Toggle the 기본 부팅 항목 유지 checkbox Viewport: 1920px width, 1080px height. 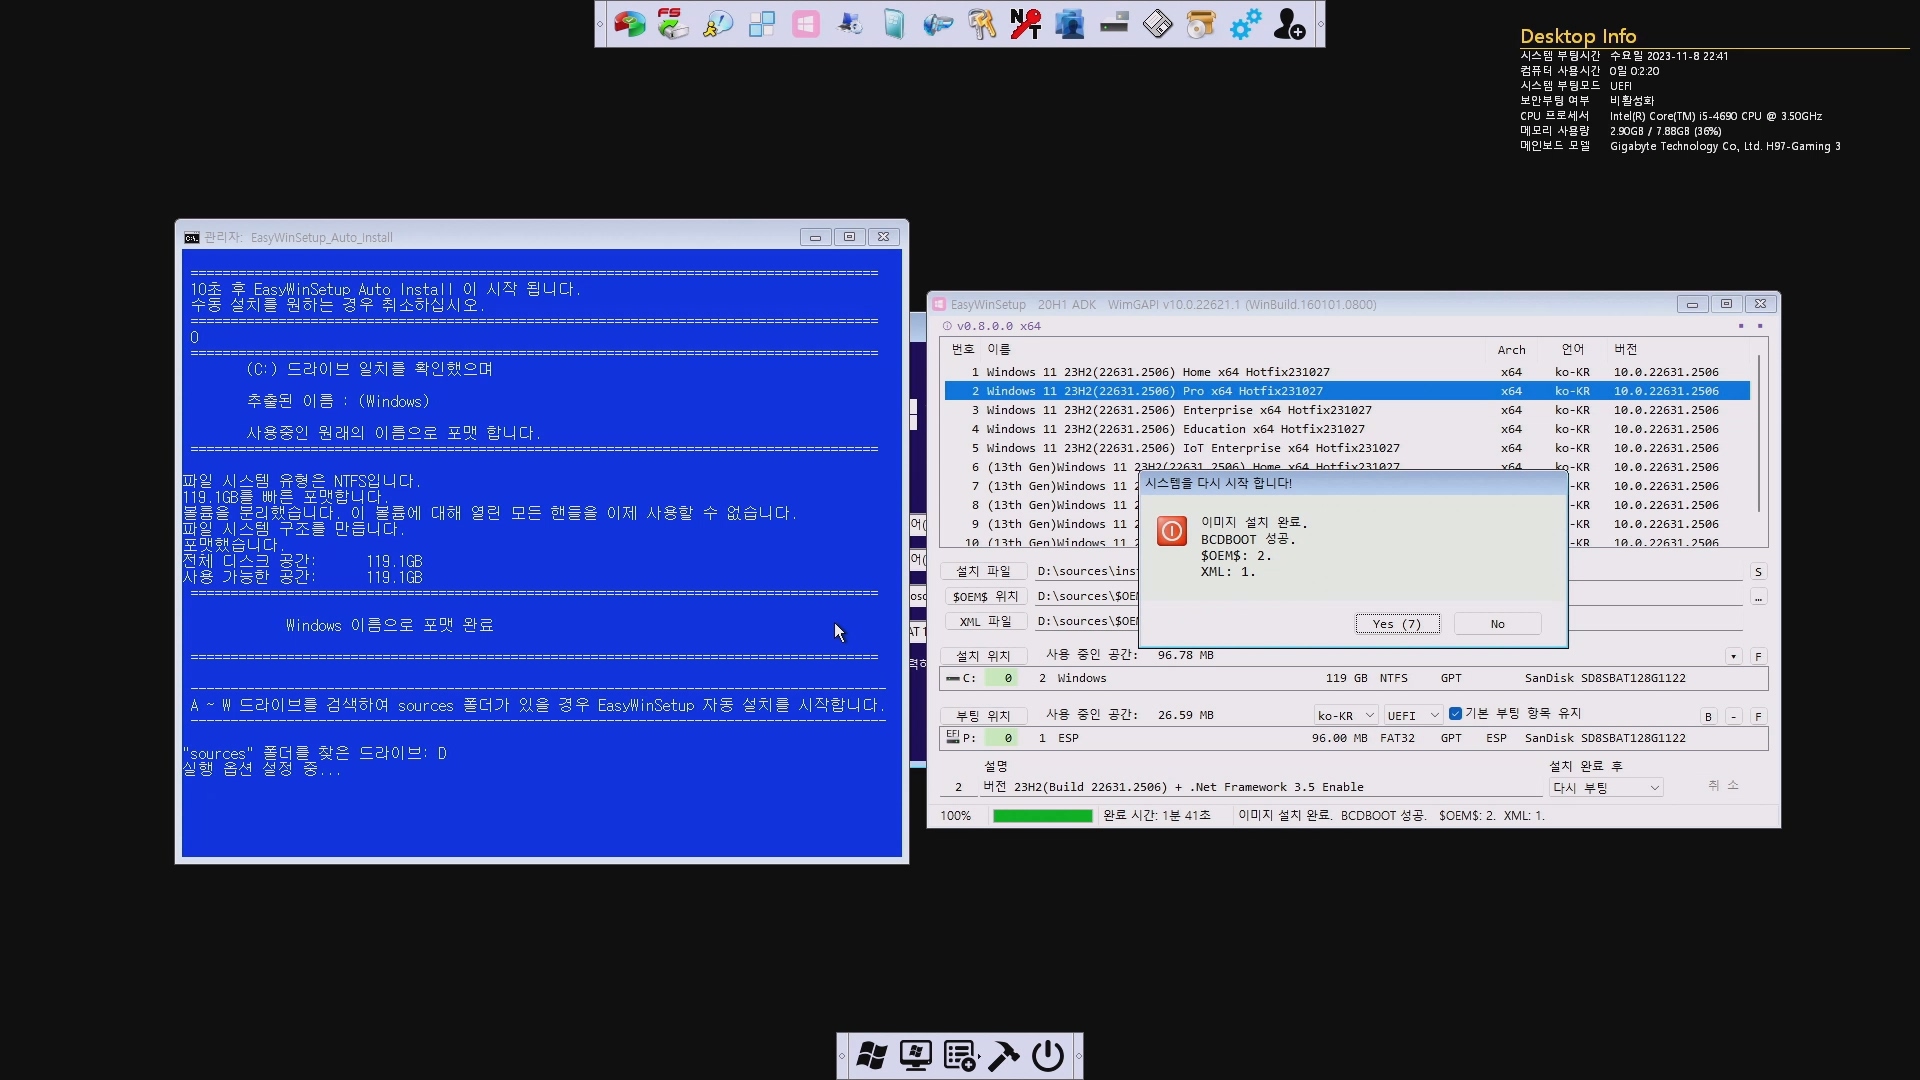(x=1455, y=713)
